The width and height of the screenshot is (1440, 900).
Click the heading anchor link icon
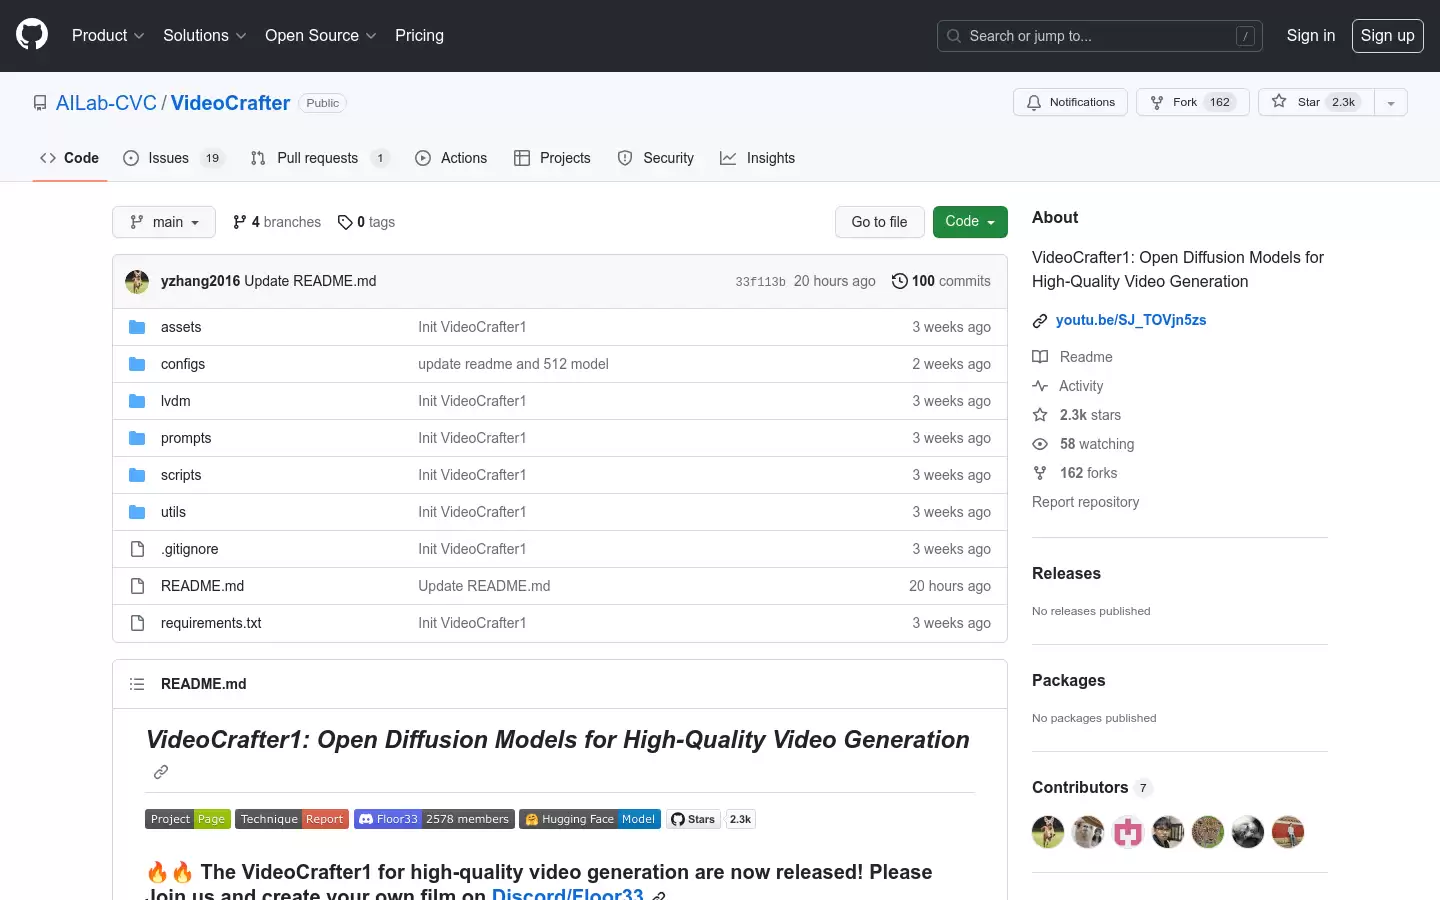point(161,772)
